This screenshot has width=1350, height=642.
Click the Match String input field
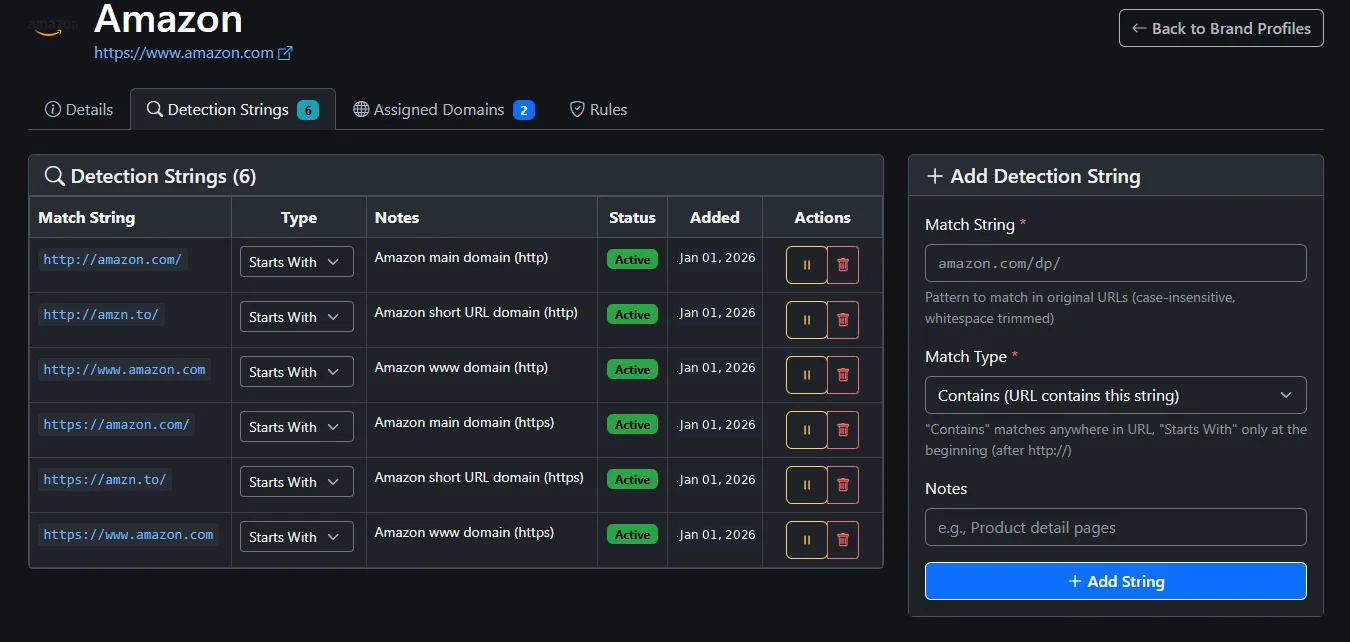[1115, 262]
